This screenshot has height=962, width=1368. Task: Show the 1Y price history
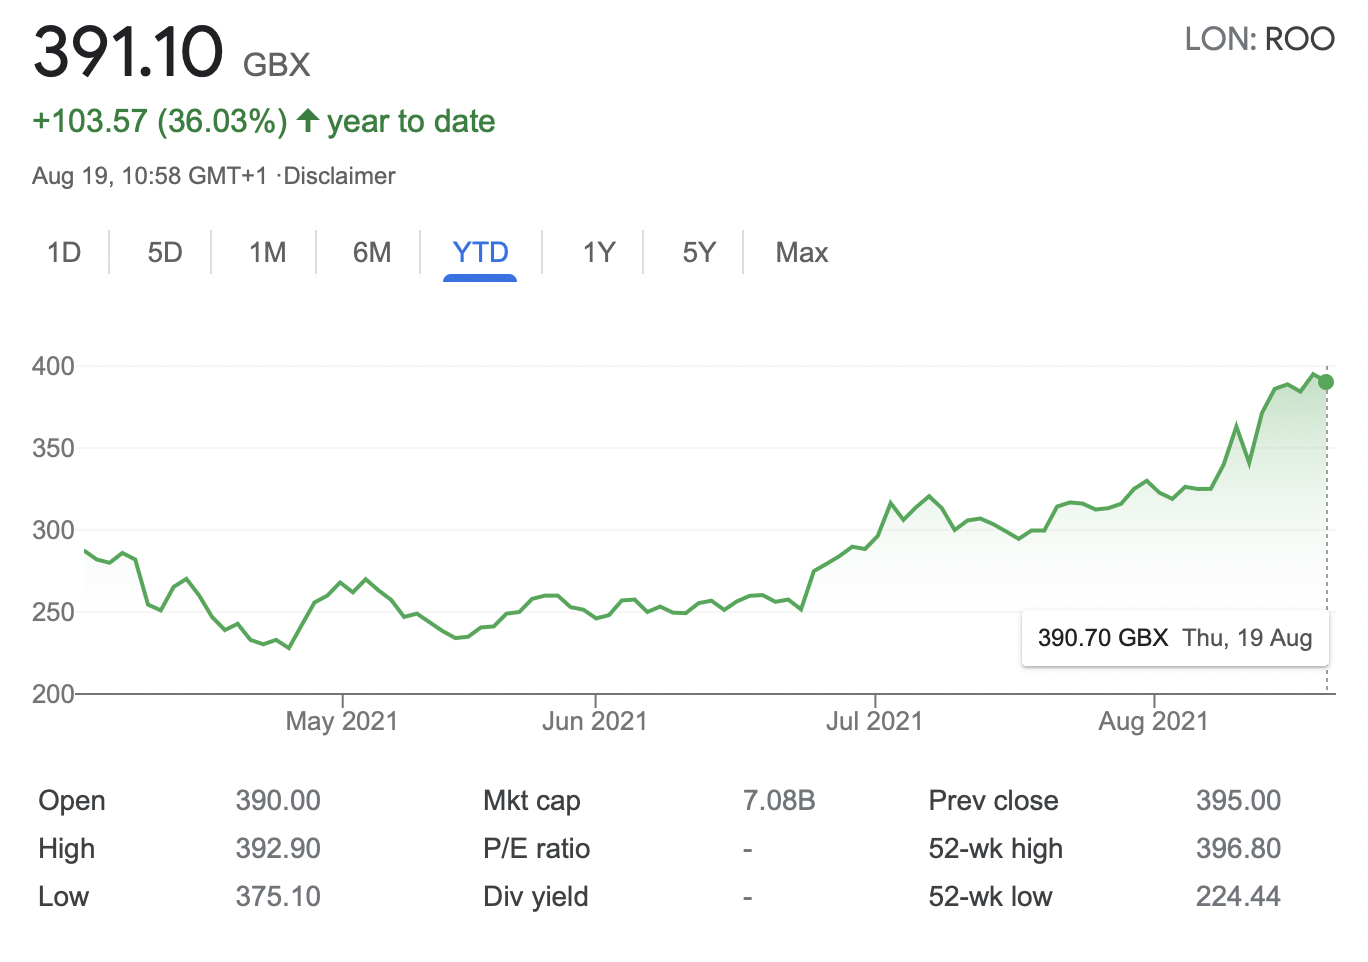coord(599,252)
